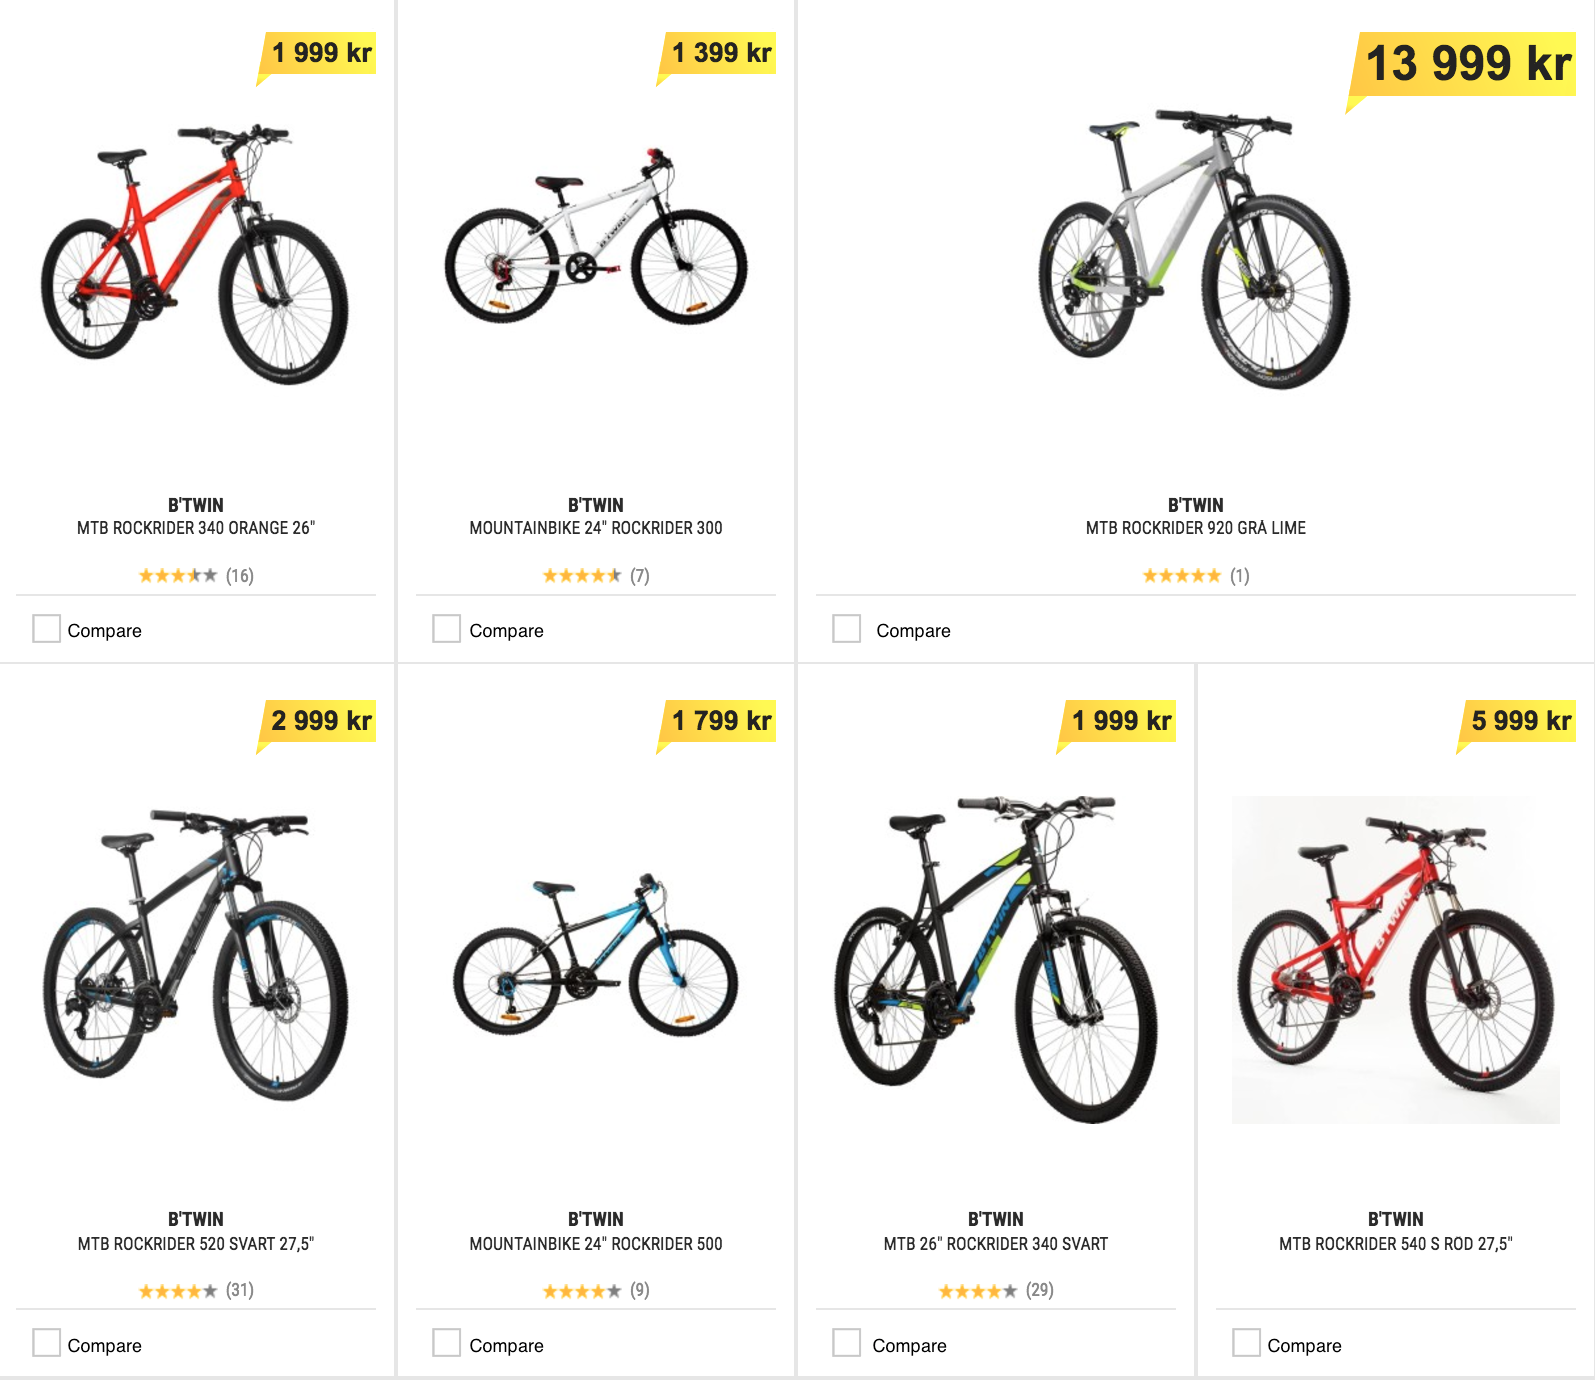Open the orange Rockrider 340 bike image
Image resolution: width=1595 pixels, height=1380 pixels.
click(x=195, y=255)
